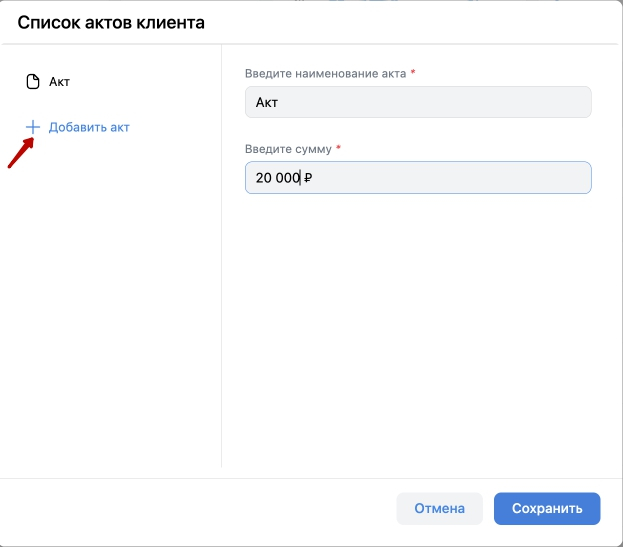The height and width of the screenshot is (547, 623).
Task: Click the Акт text inside name field
Action: click(x=266, y=102)
